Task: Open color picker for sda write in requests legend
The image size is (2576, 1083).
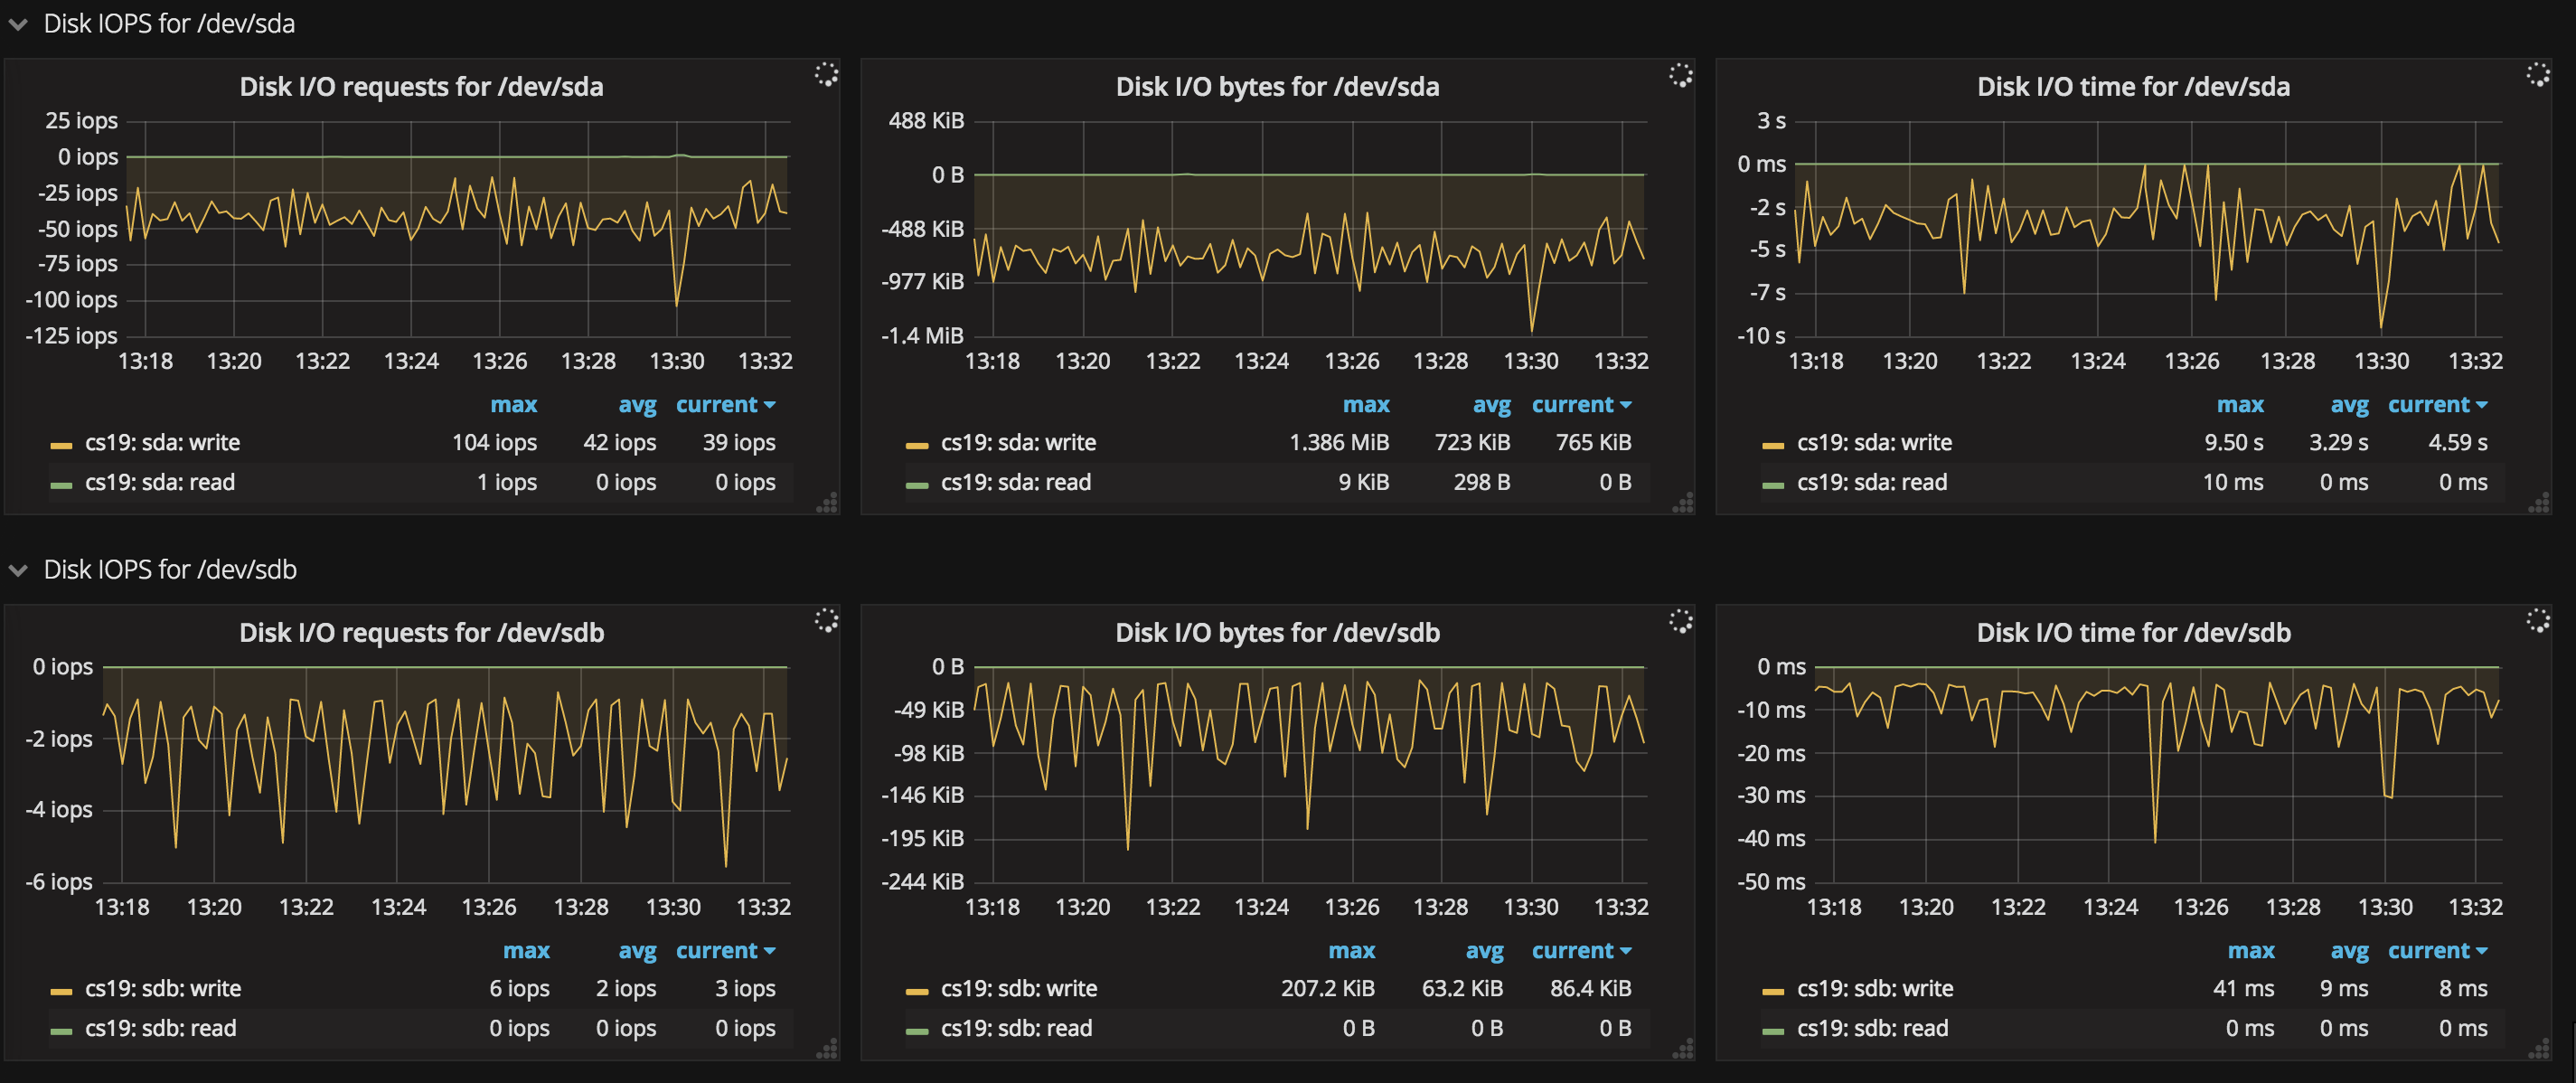Action: [x=61, y=445]
